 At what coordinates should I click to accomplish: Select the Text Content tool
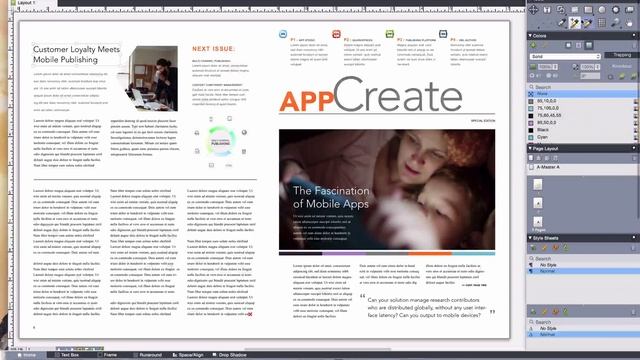click(547, 10)
